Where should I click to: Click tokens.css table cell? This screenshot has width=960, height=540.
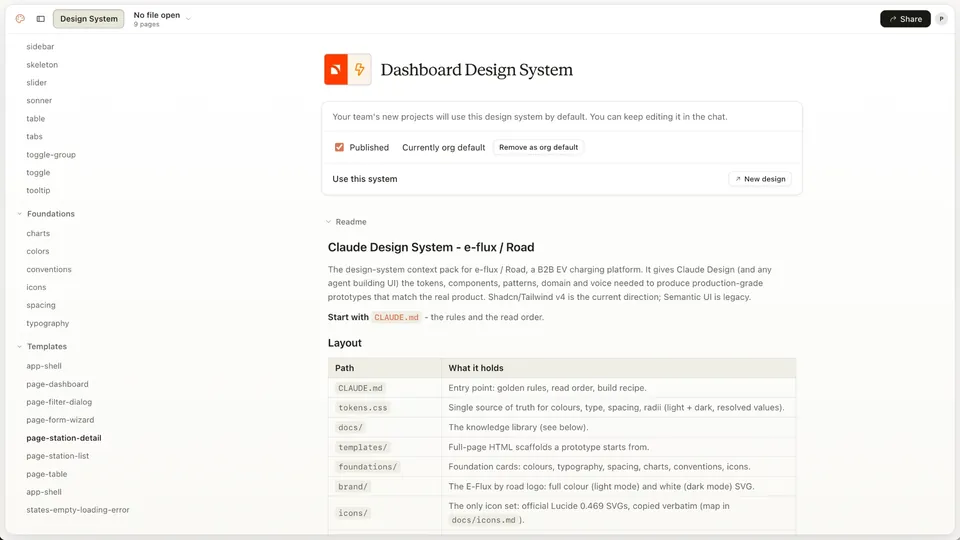(x=362, y=408)
